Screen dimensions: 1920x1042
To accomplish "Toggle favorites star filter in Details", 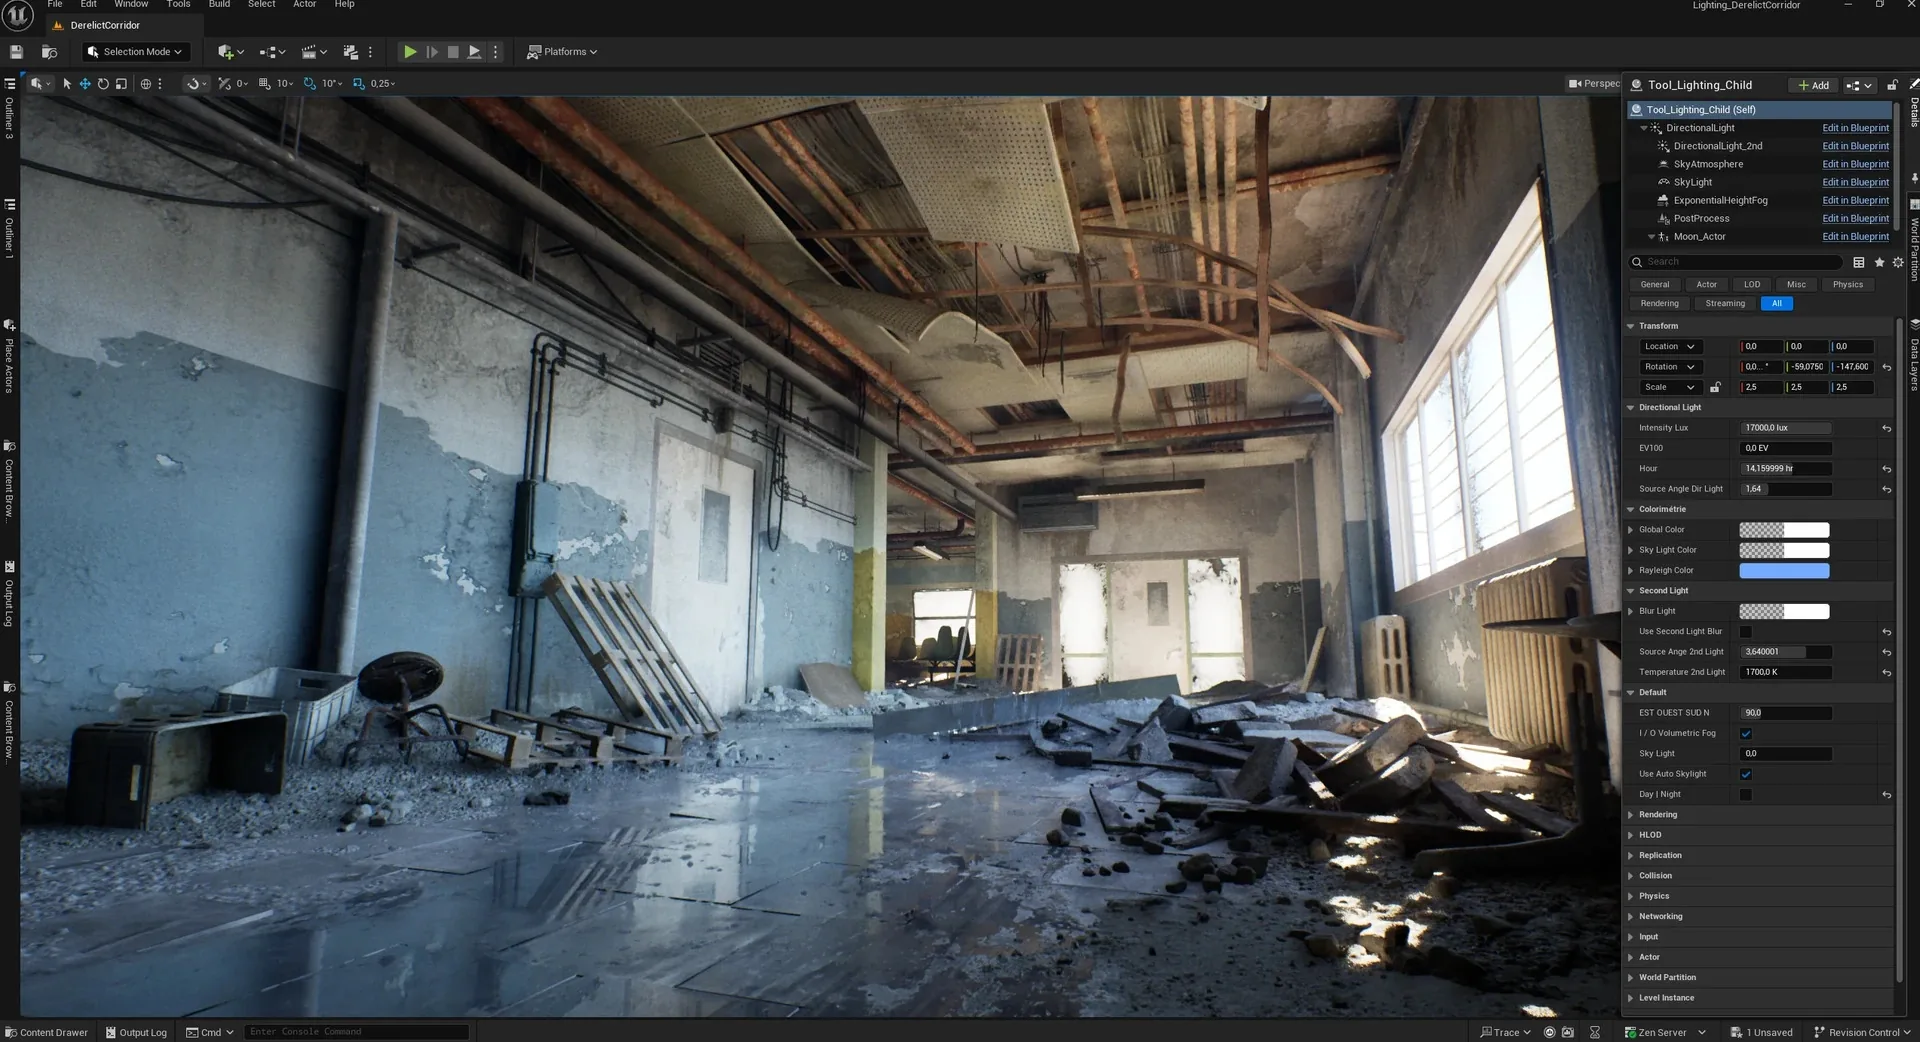I will click(x=1879, y=262).
